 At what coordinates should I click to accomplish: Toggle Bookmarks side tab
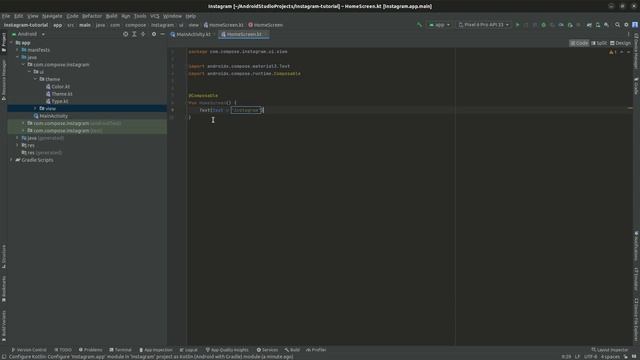(x=4, y=289)
